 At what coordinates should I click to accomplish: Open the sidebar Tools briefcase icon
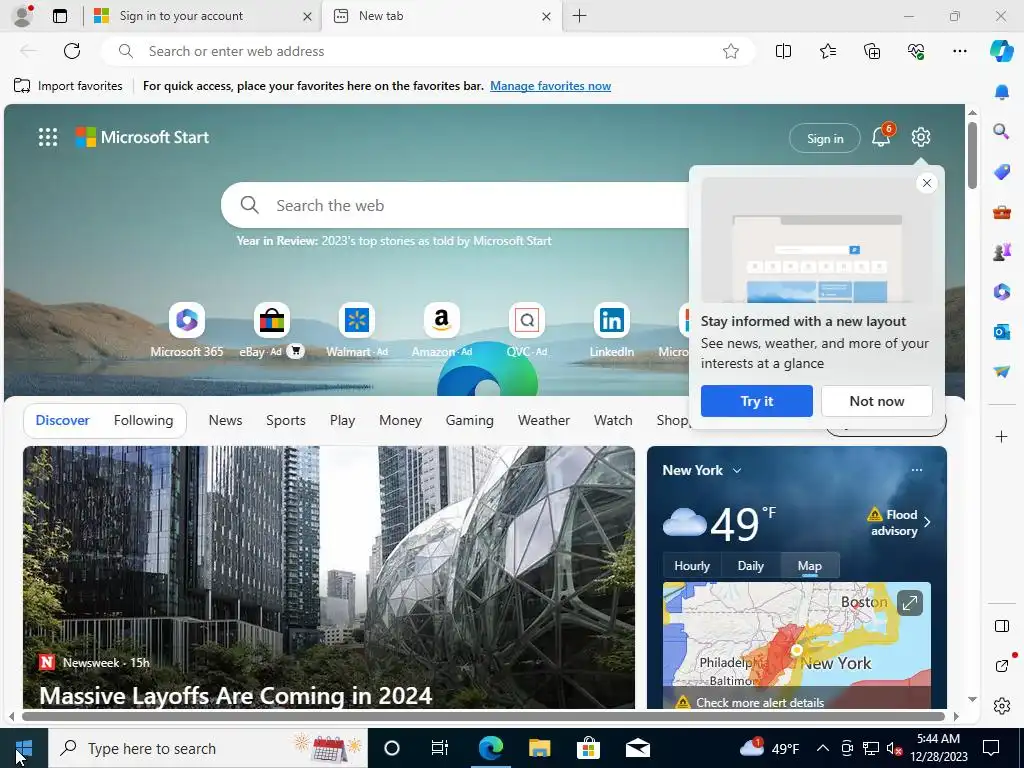[1001, 212]
